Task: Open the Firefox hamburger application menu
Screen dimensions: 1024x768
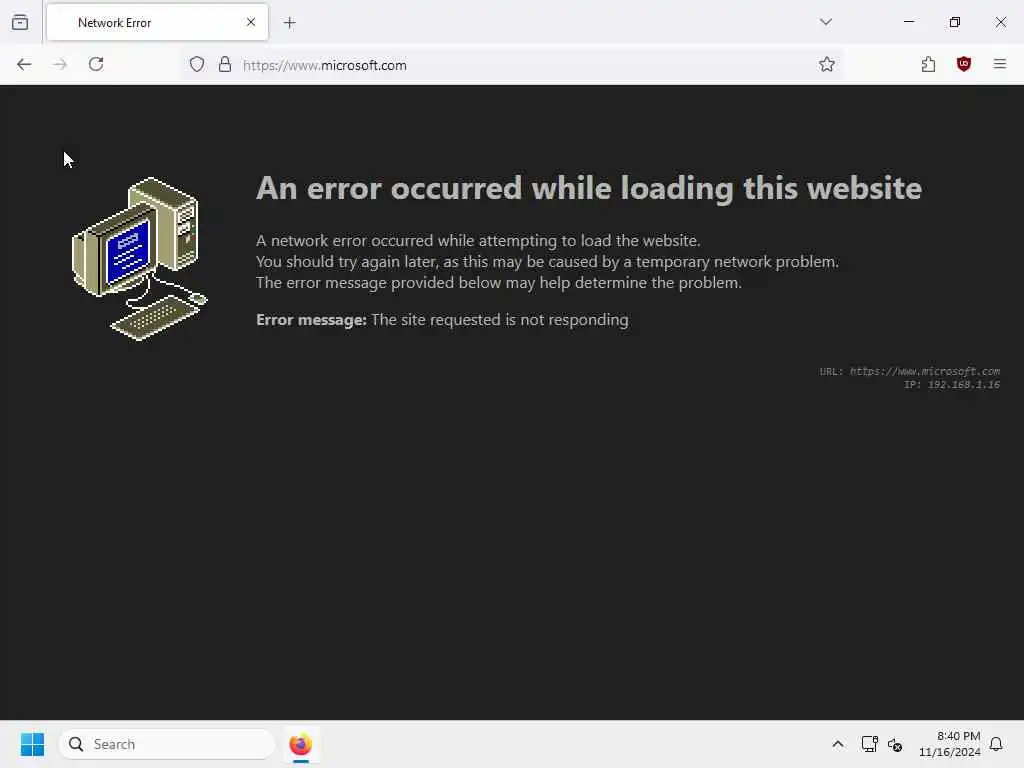Action: pos(1000,64)
